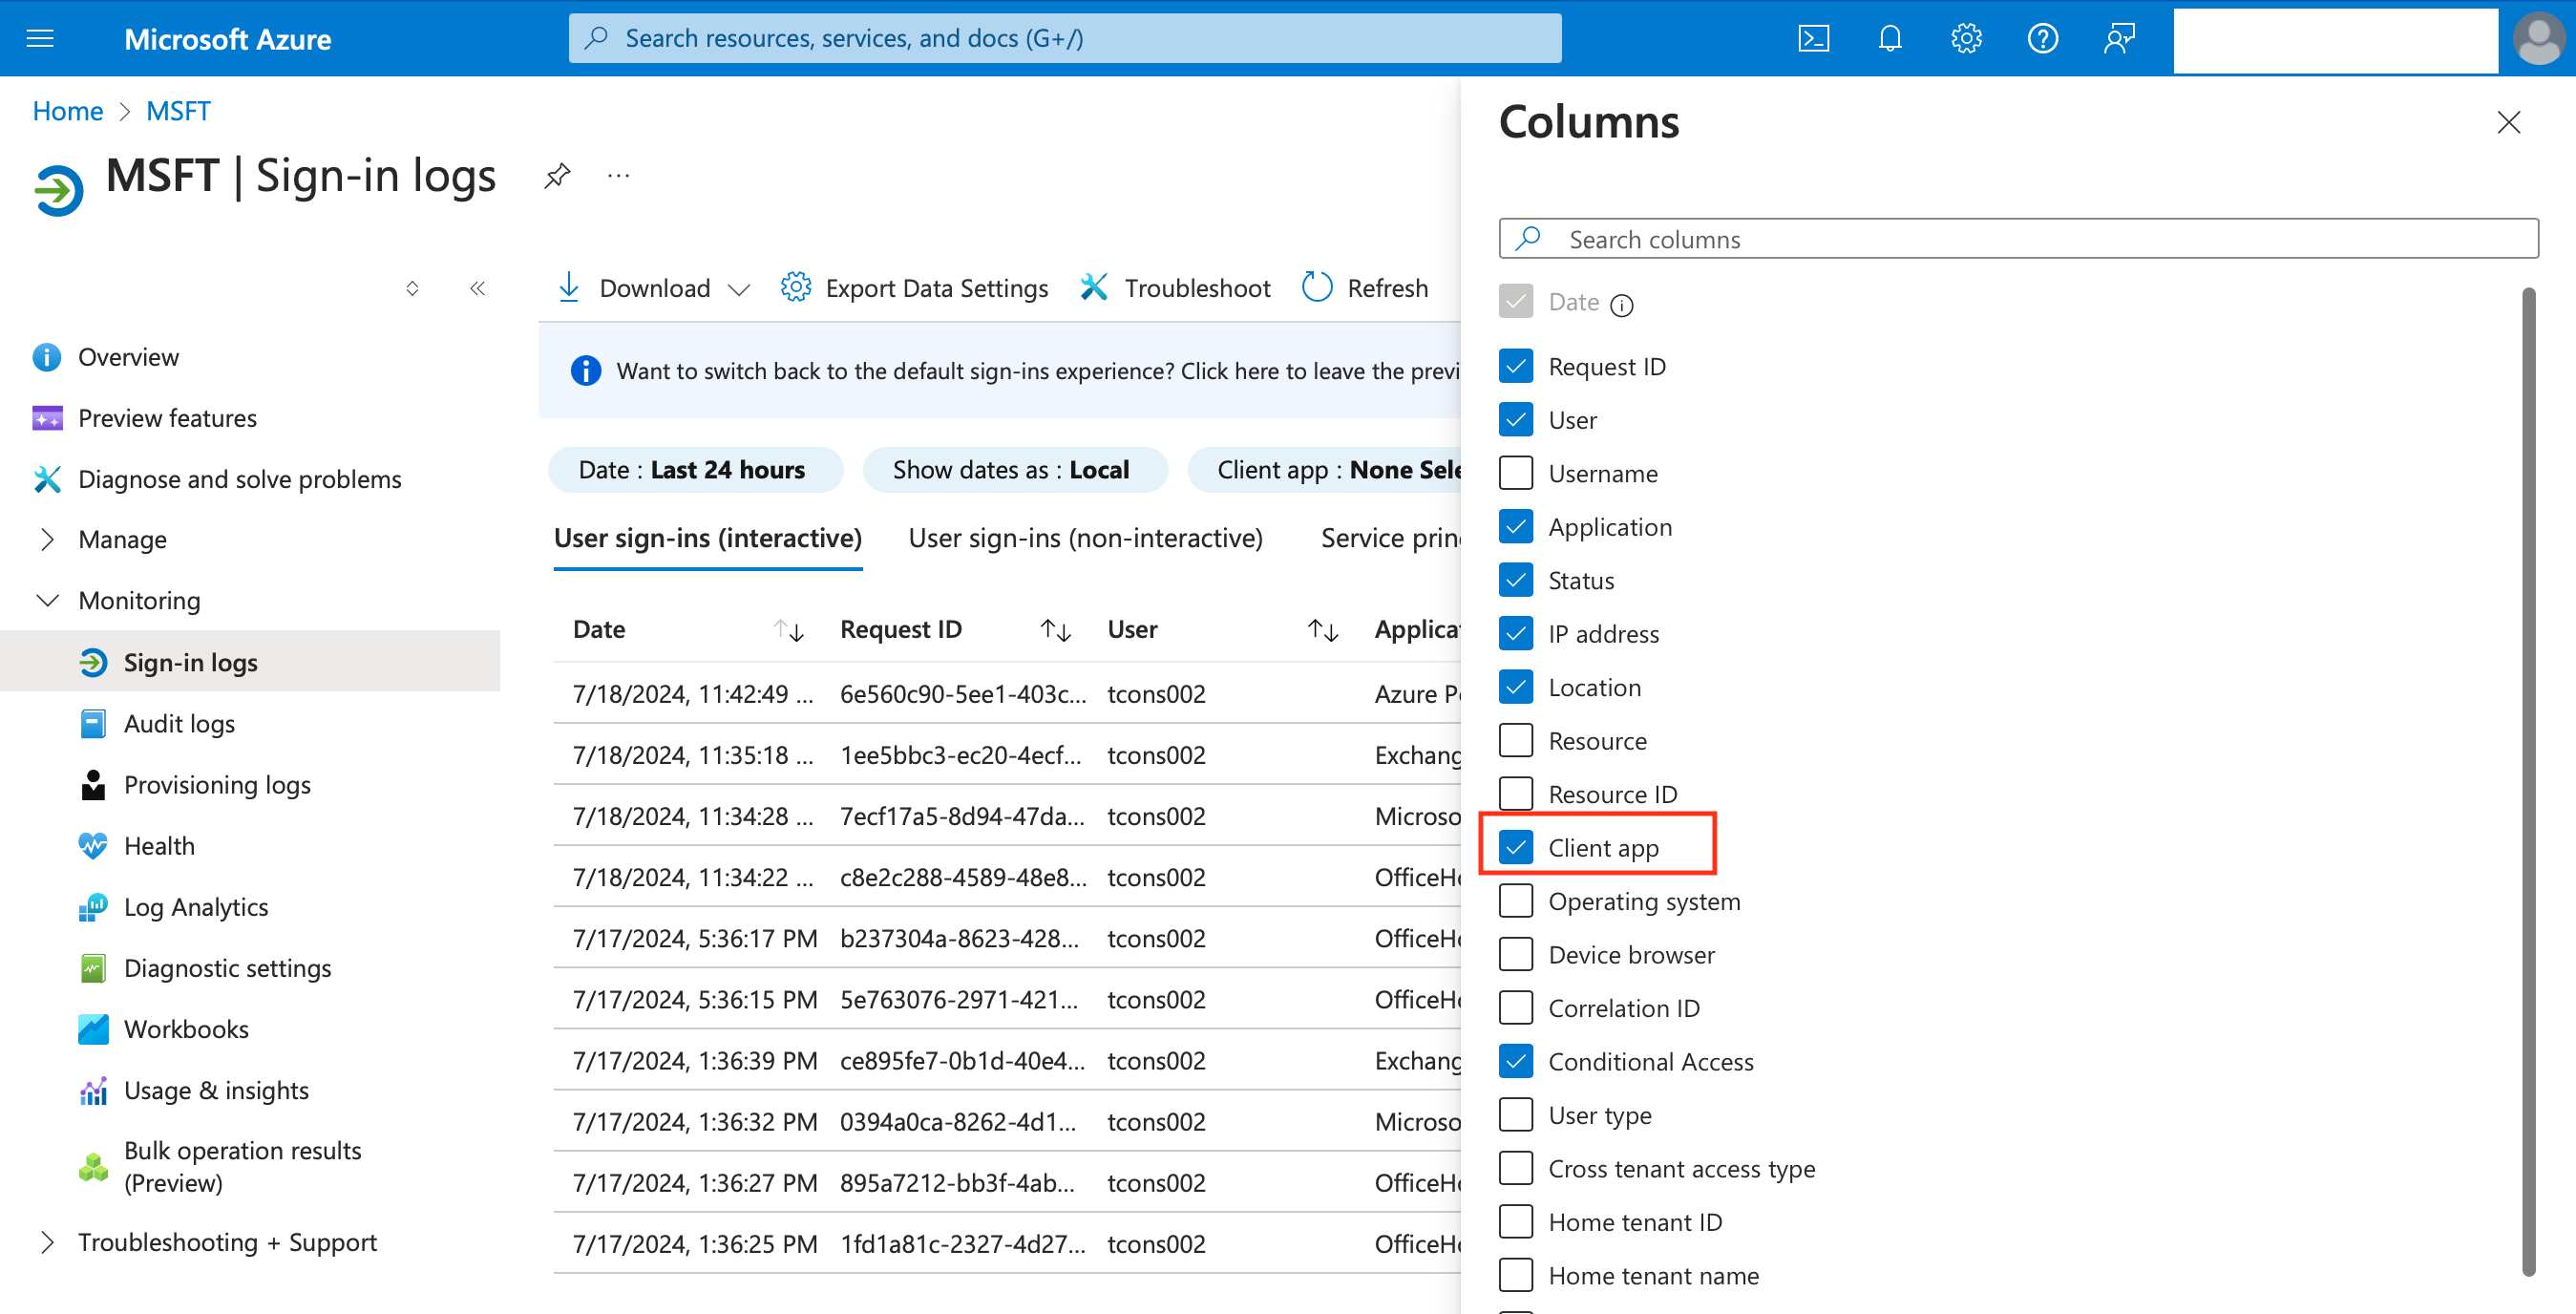Open Bulk operation results (Preview)

pos(242,1166)
